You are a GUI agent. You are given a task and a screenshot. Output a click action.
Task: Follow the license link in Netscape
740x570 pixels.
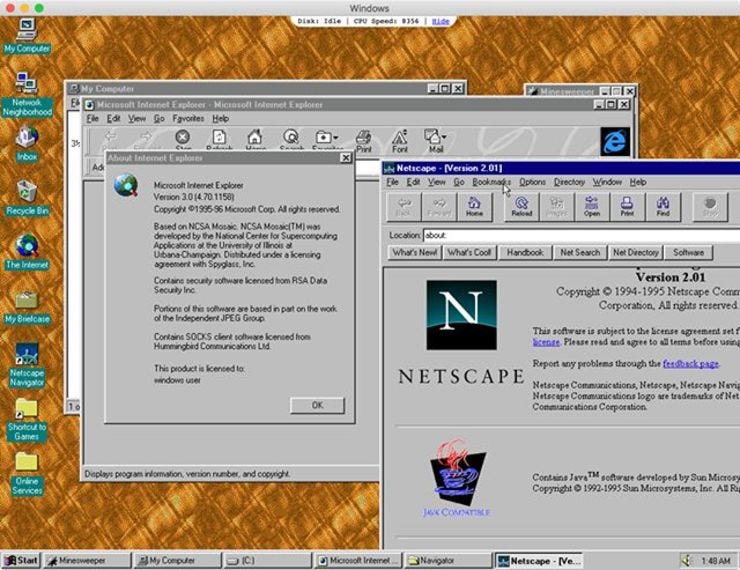click(546, 342)
